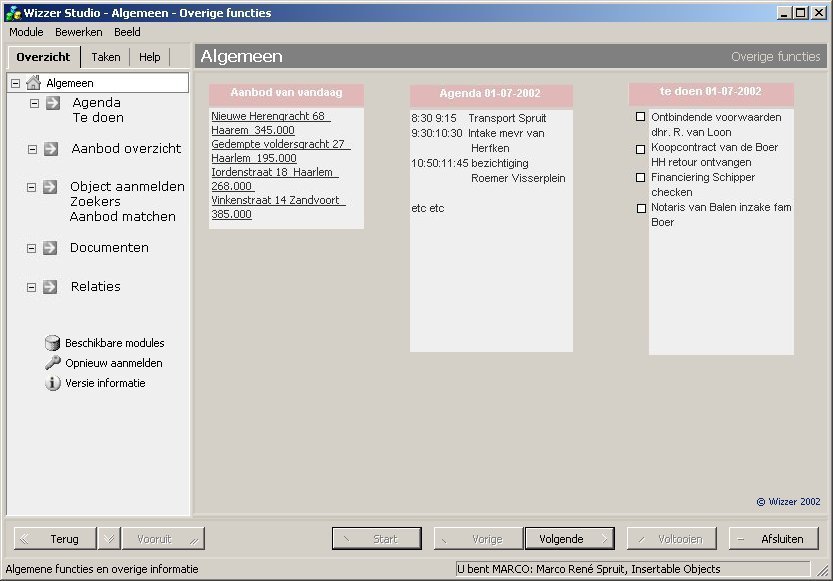
Task: Collapse the Algemeen tree root node
Action: (15, 83)
